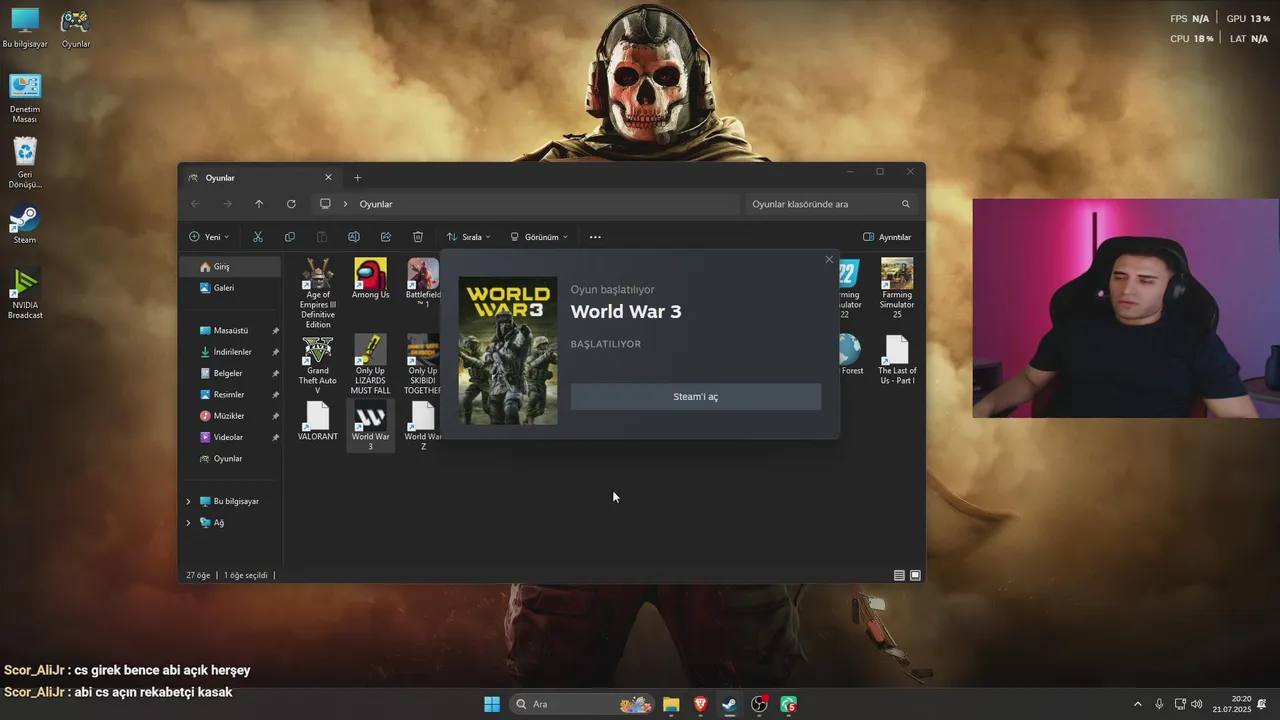Open İndirilenler in the sidebar

tap(231, 352)
